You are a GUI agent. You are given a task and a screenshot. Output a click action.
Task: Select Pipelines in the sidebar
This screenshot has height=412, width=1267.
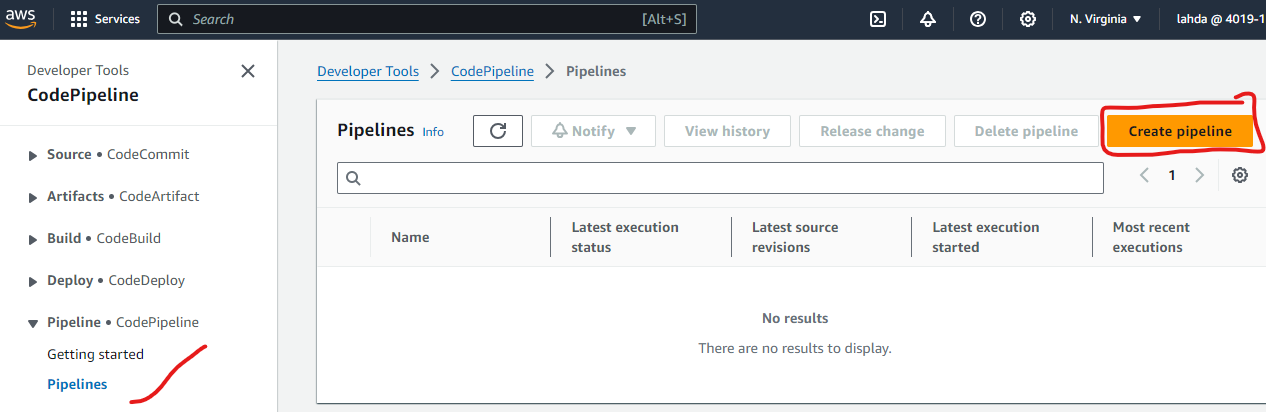[77, 384]
